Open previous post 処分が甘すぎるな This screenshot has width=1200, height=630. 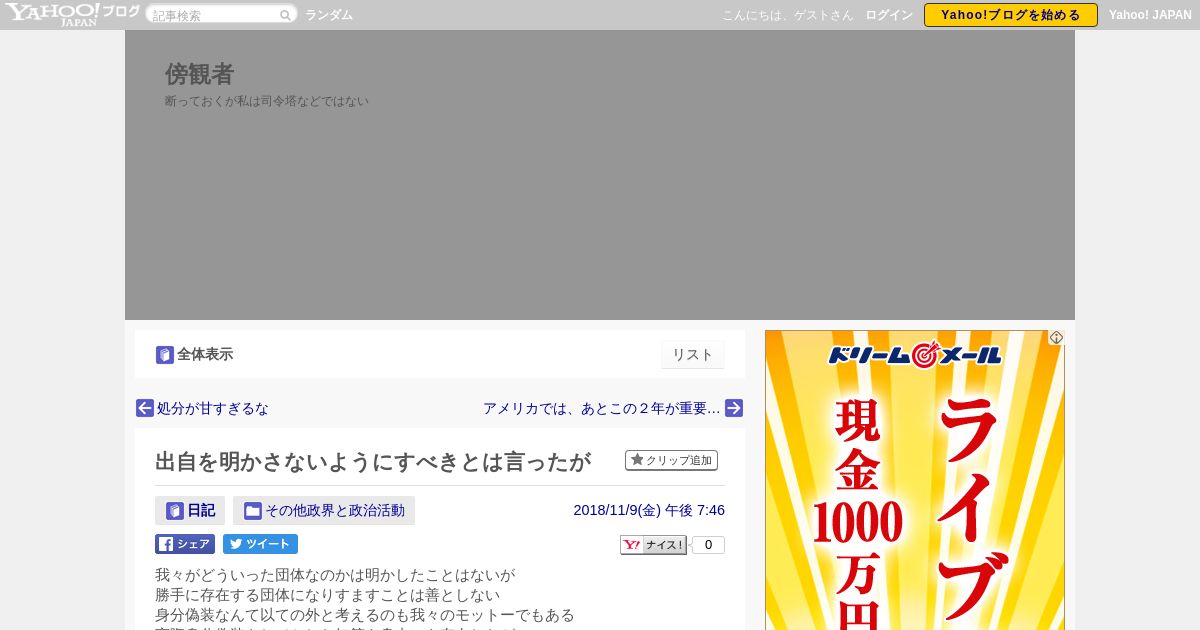coord(213,408)
